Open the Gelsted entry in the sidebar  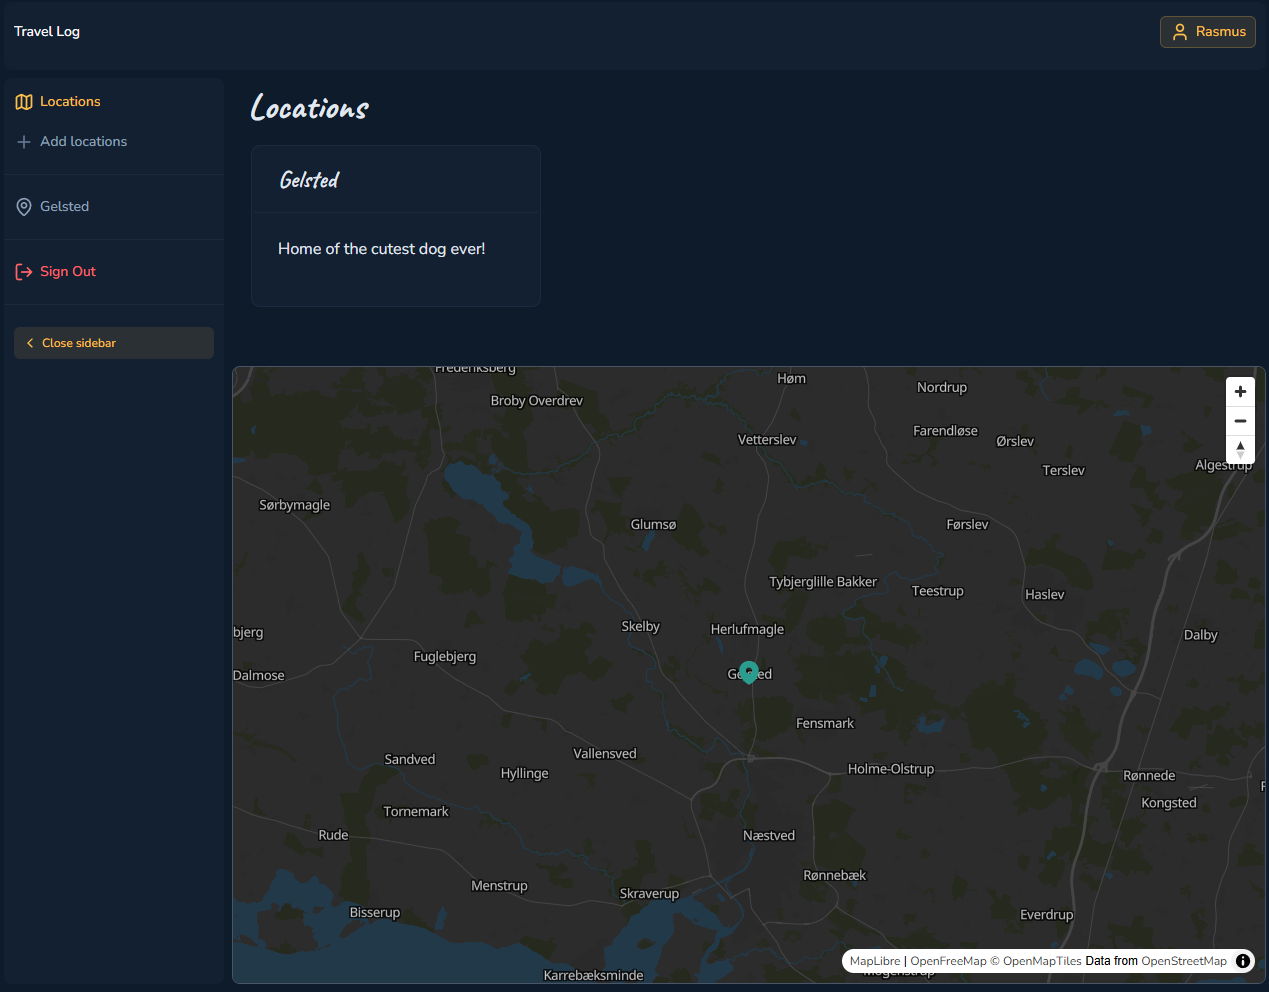click(64, 206)
